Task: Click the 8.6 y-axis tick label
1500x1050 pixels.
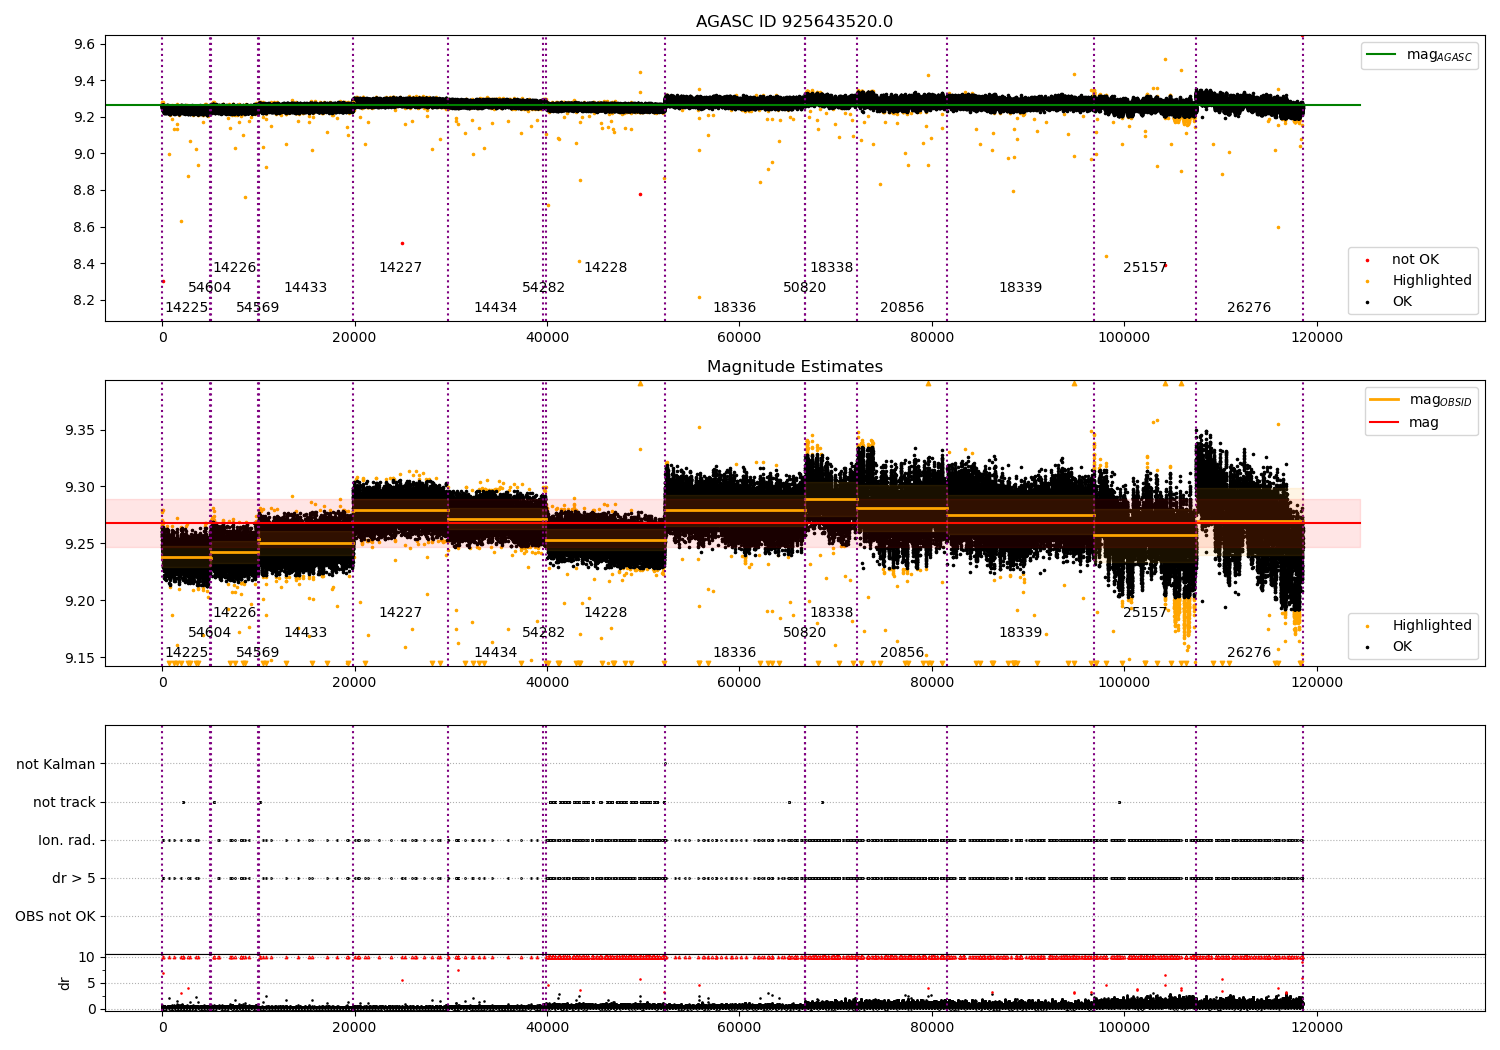Action: pyautogui.click(x=85, y=228)
